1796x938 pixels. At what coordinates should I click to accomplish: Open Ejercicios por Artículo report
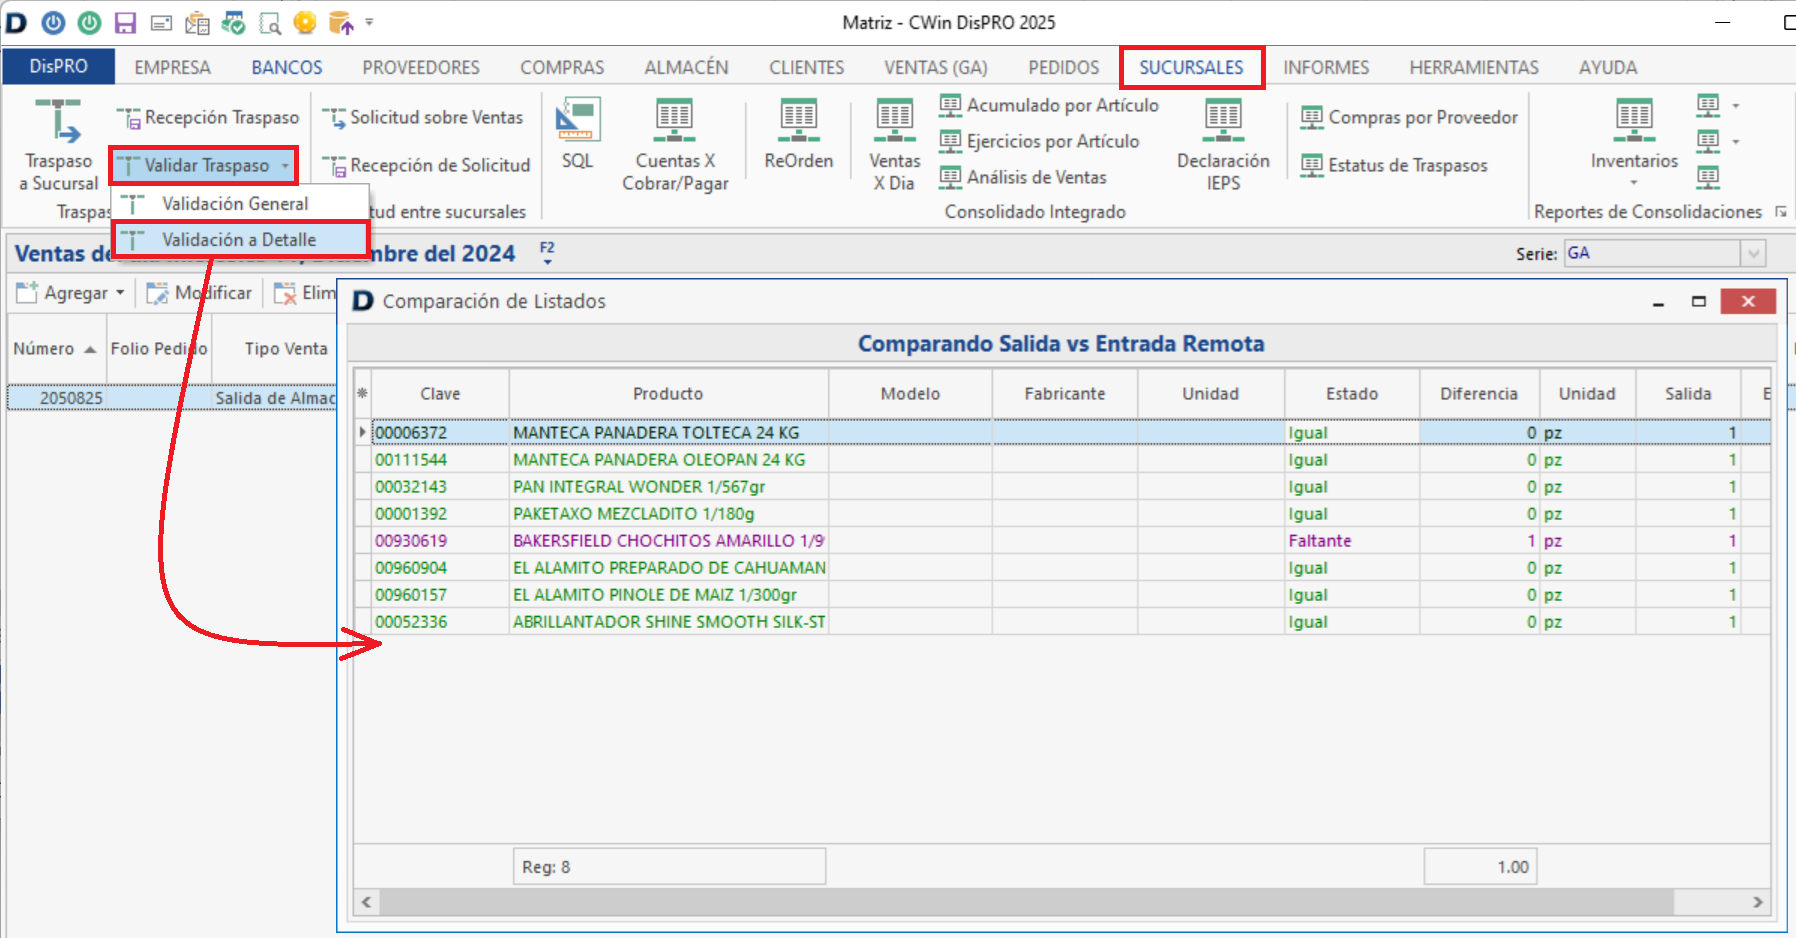click(1039, 141)
